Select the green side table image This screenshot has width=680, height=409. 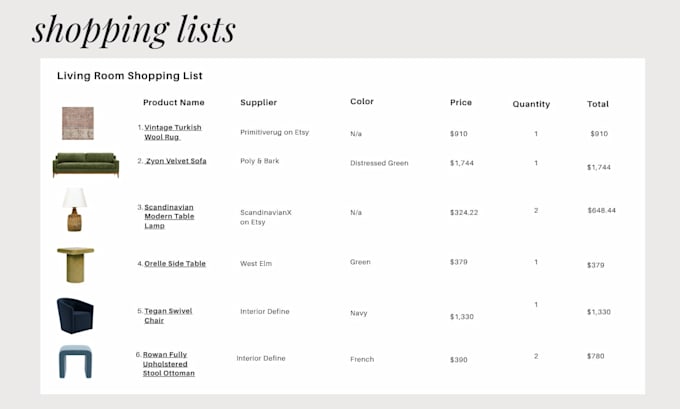[75, 265]
